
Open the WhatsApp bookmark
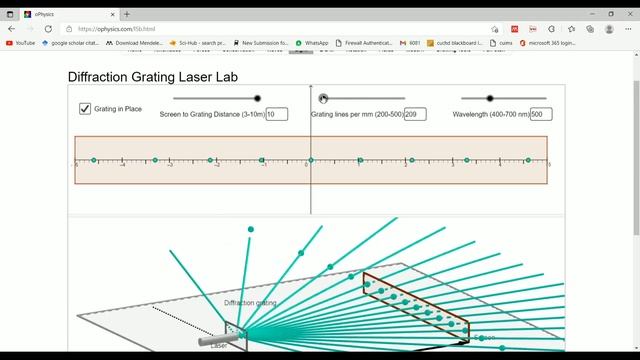(x=312, y=43)
